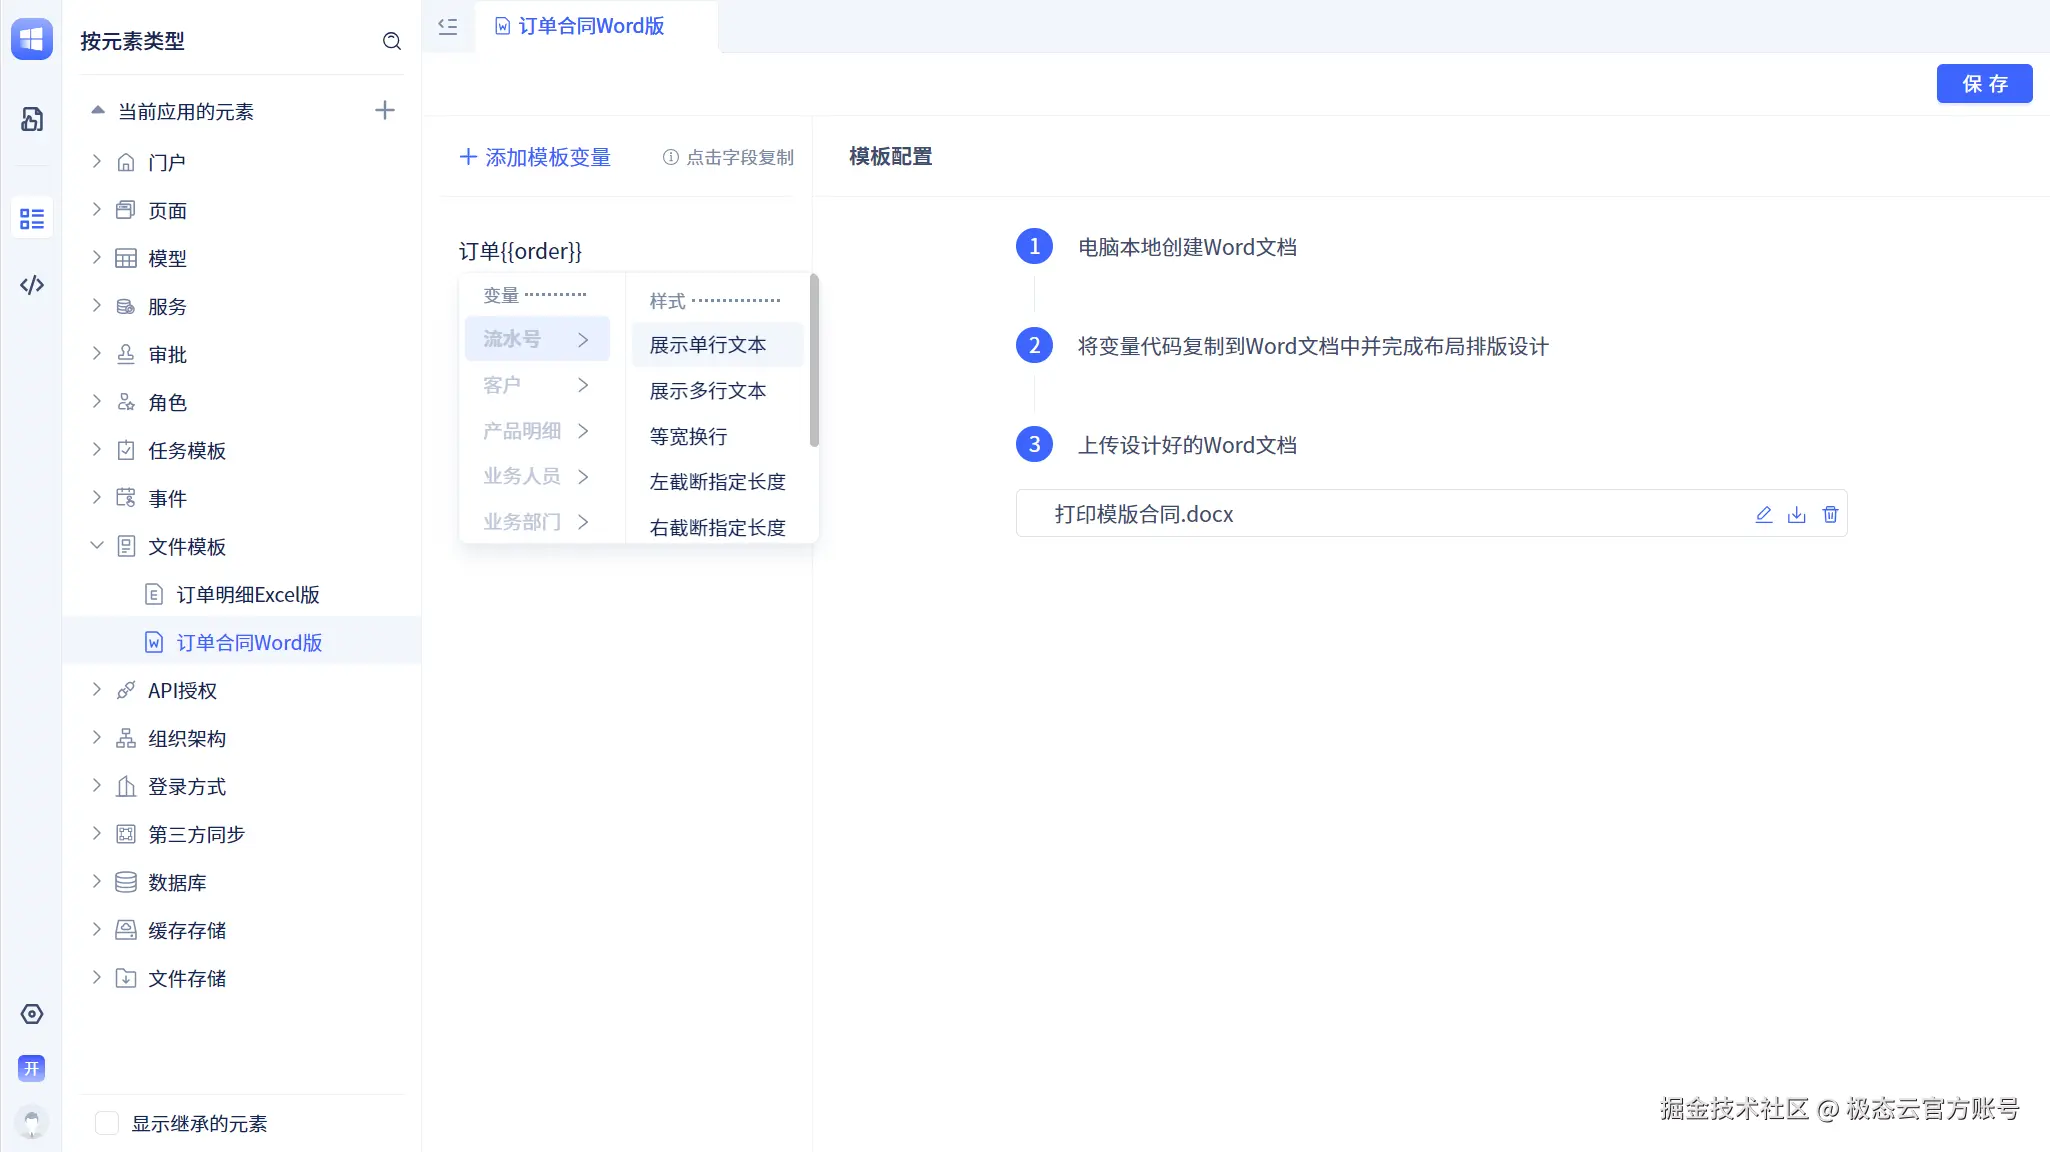
Task: Open settings hexagon icon in left rail
Action: (32, 1014)
